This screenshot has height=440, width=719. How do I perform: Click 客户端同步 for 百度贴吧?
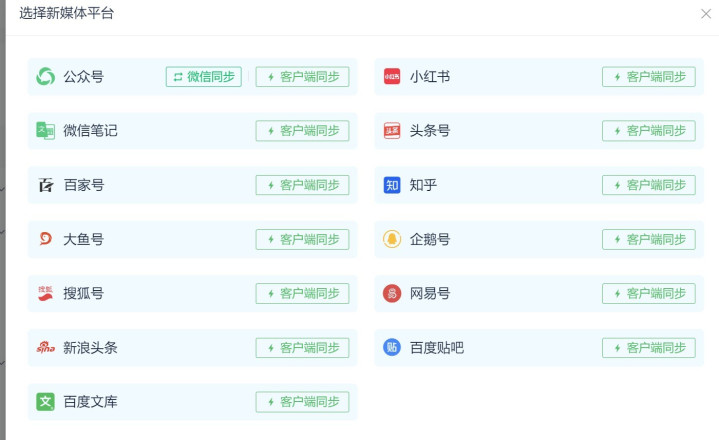coord(649,348)
